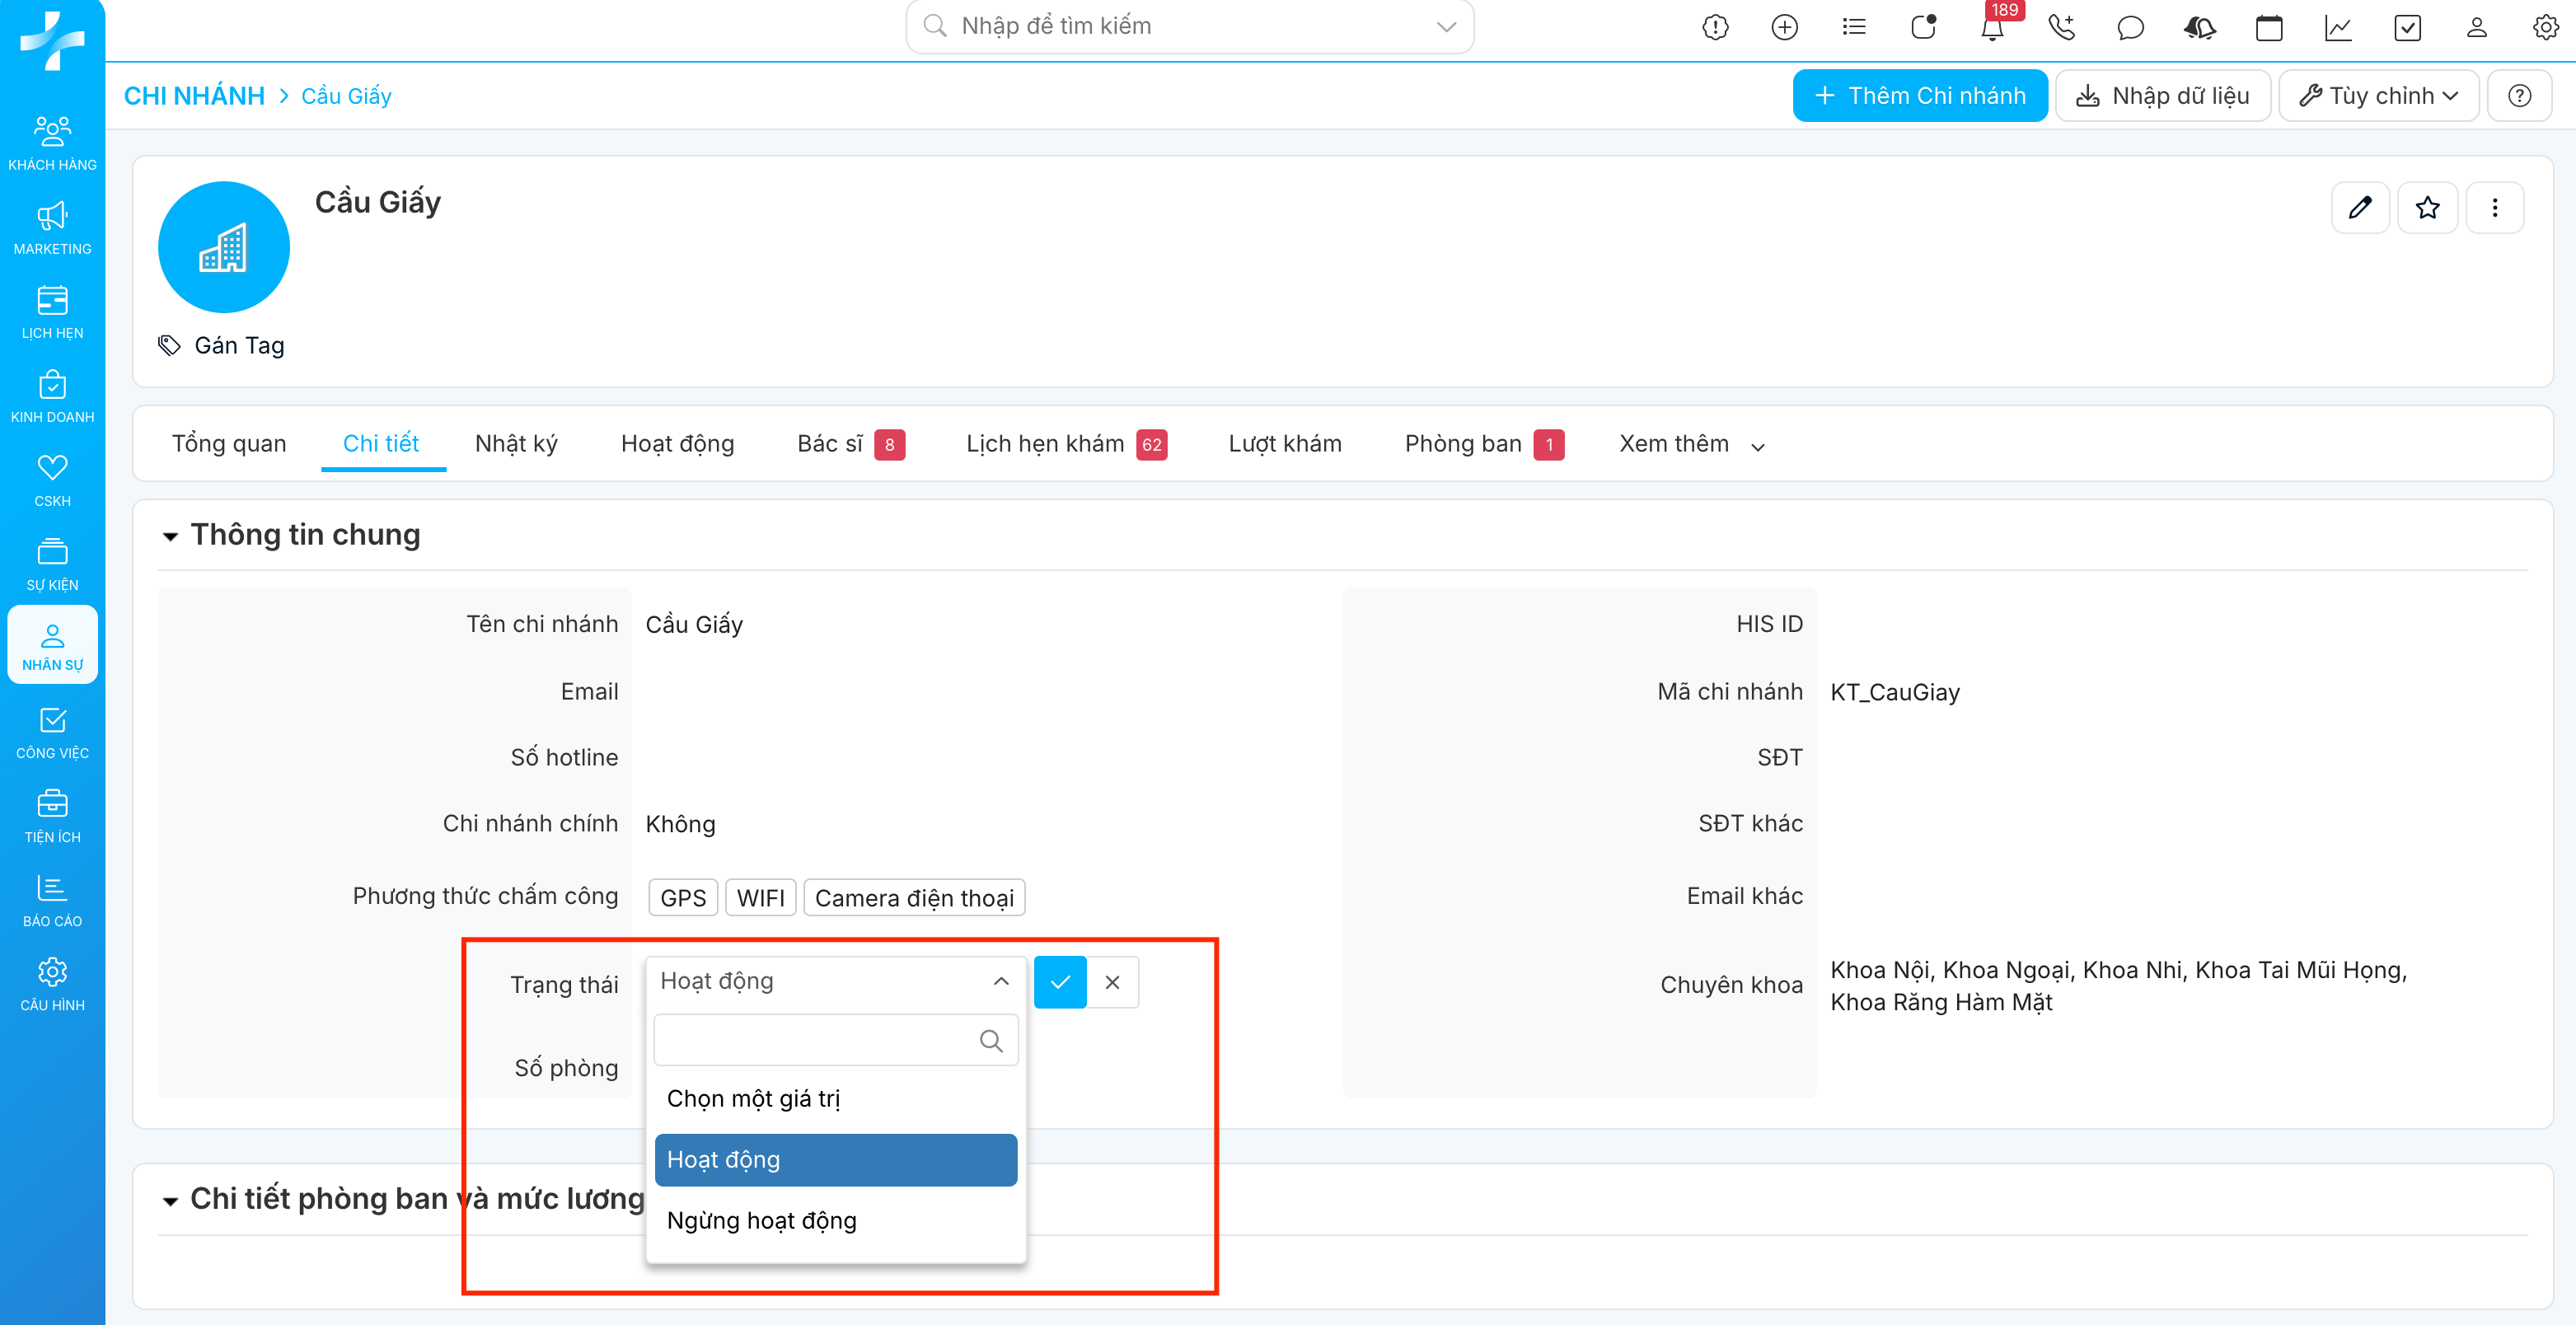This screenshot has height=1325, width=2576.
Task: Switch to the Tổng quan tab
Action: click(229, 444)
